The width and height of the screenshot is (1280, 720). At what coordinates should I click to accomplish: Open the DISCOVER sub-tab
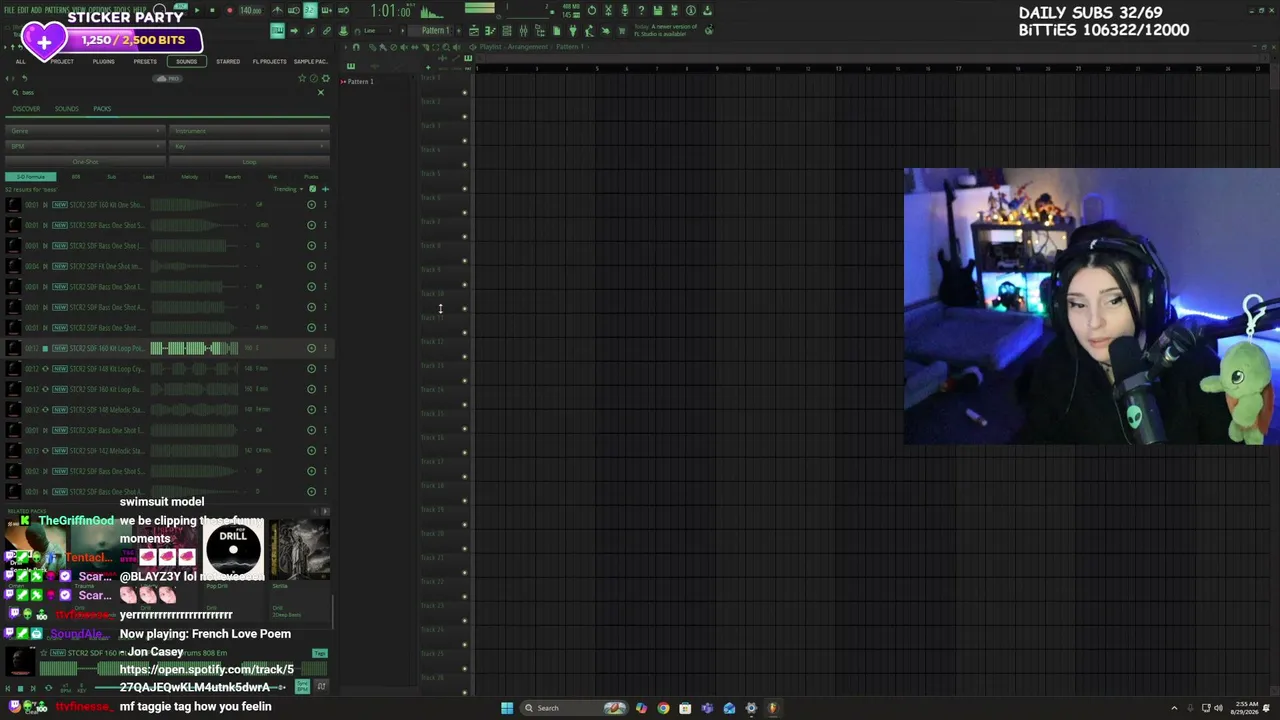tap(26, 109)
